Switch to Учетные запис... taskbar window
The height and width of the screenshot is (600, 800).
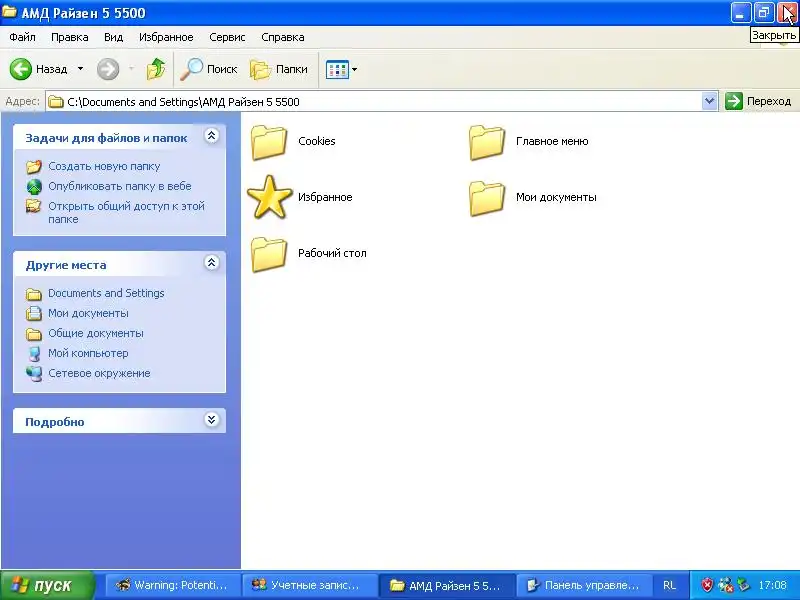pyautogui.click(x=309, y=585)
